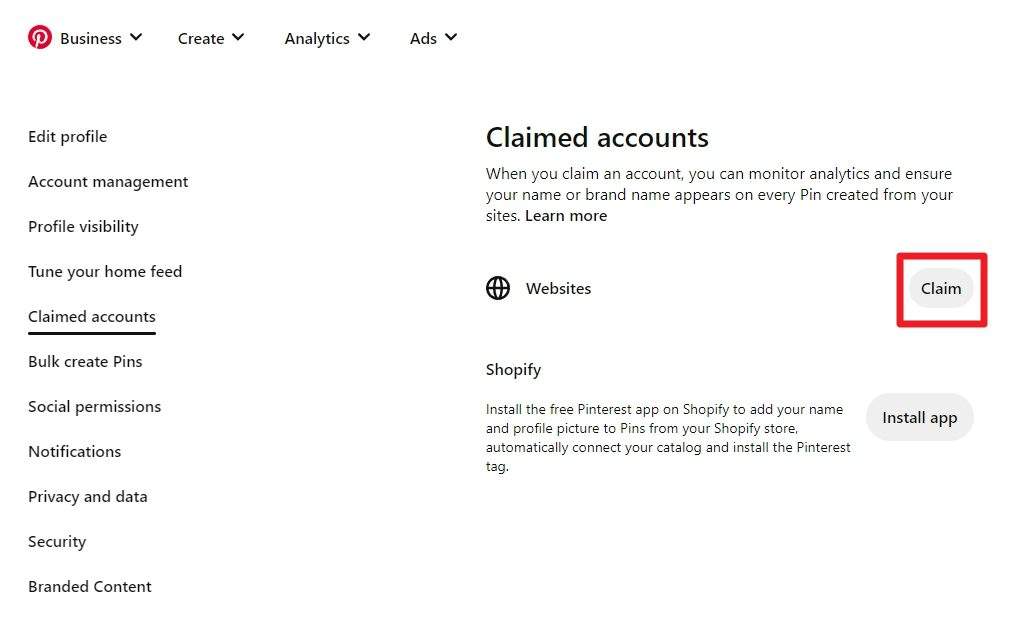This screenshot has width=1020, height=630.
Task: Go to Social permissions settings
Action: point(94,407)
